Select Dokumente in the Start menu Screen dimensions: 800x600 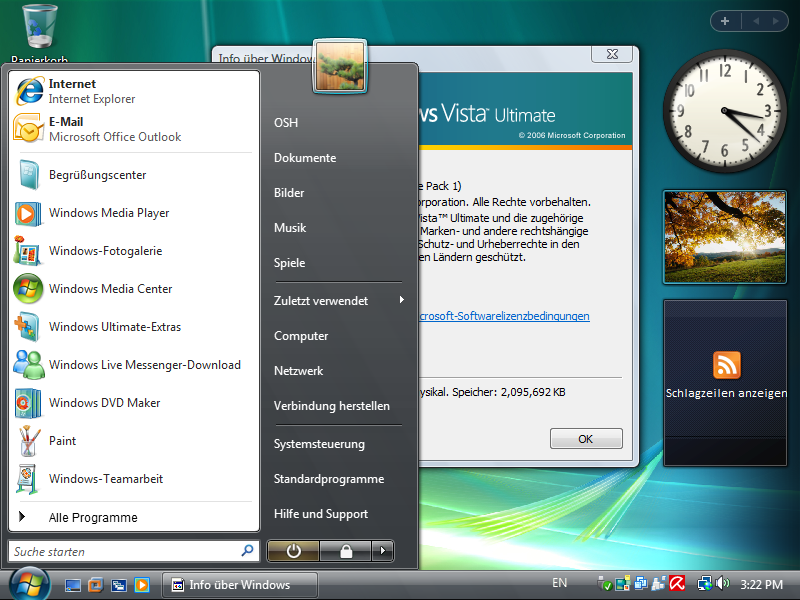[305, 158]
